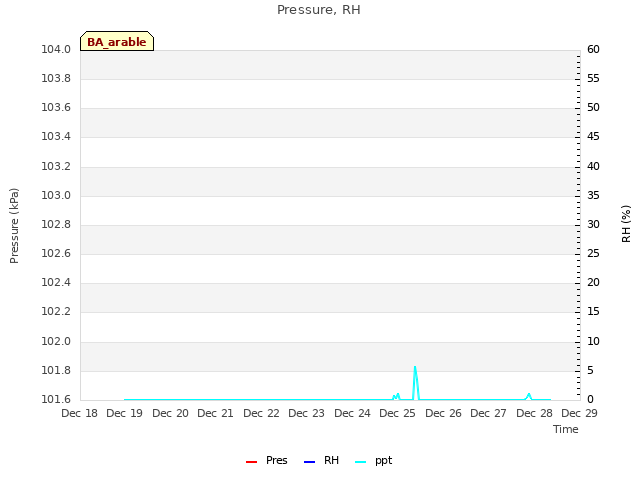This screenshot has height=480, width=640.
Task: Click the Dec 20 x-axis tick label
Action: pos(170,413)
